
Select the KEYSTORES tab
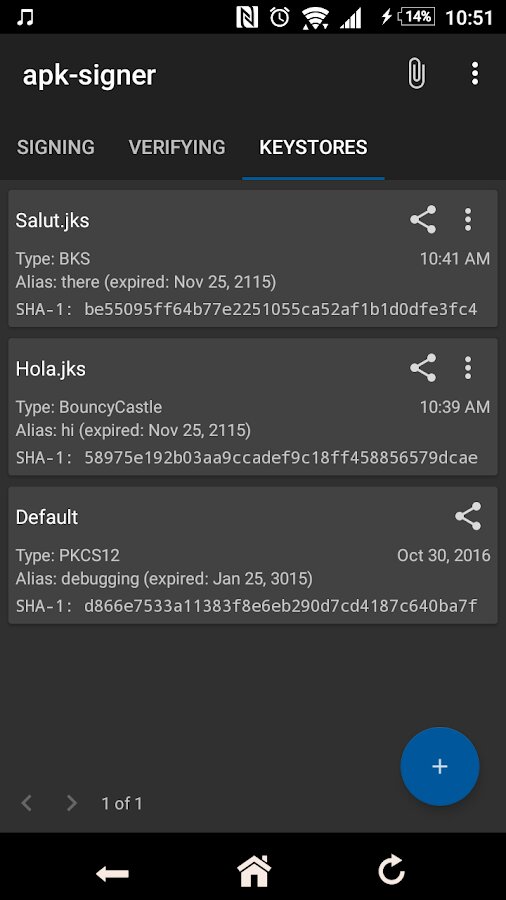[313, 148]
